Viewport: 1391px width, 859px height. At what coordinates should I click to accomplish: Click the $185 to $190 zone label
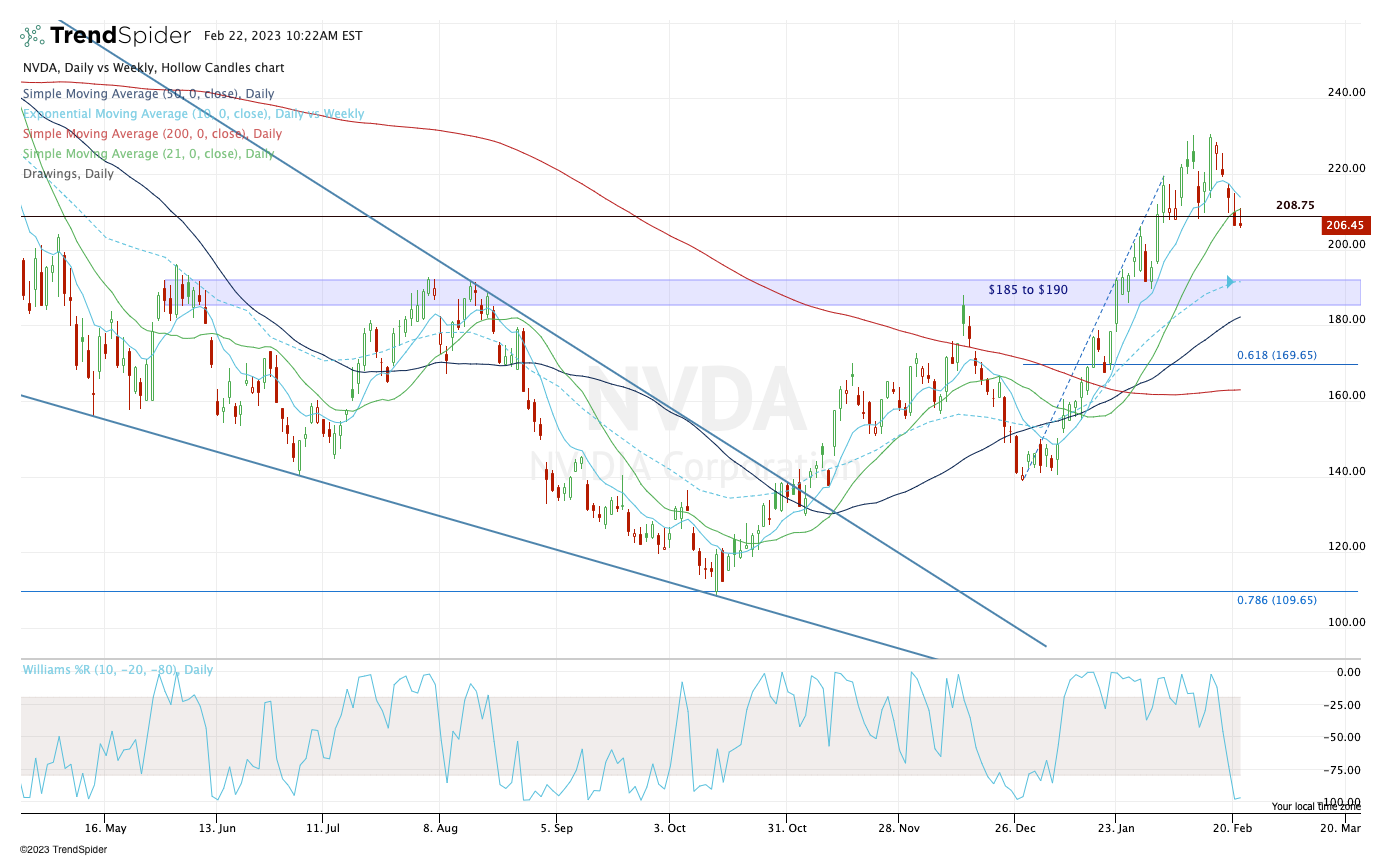tap(1028, 290)
